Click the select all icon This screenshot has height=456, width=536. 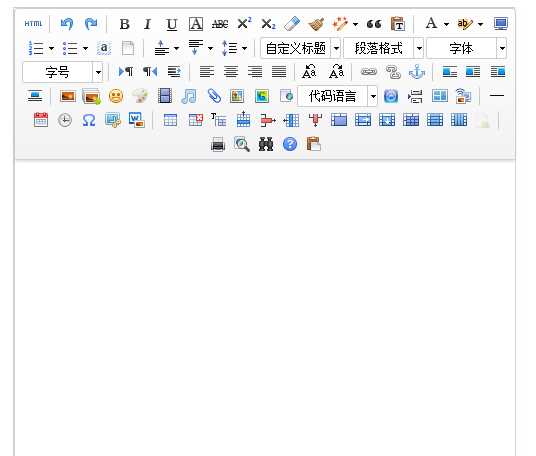click(x=104, y=48)
